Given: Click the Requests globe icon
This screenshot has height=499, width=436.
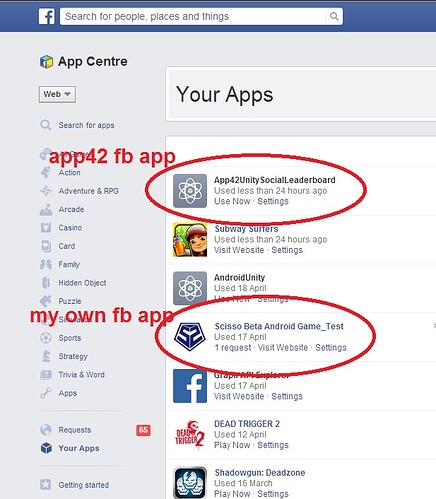Looking at the screenshot, I should [x=46, y=430].
